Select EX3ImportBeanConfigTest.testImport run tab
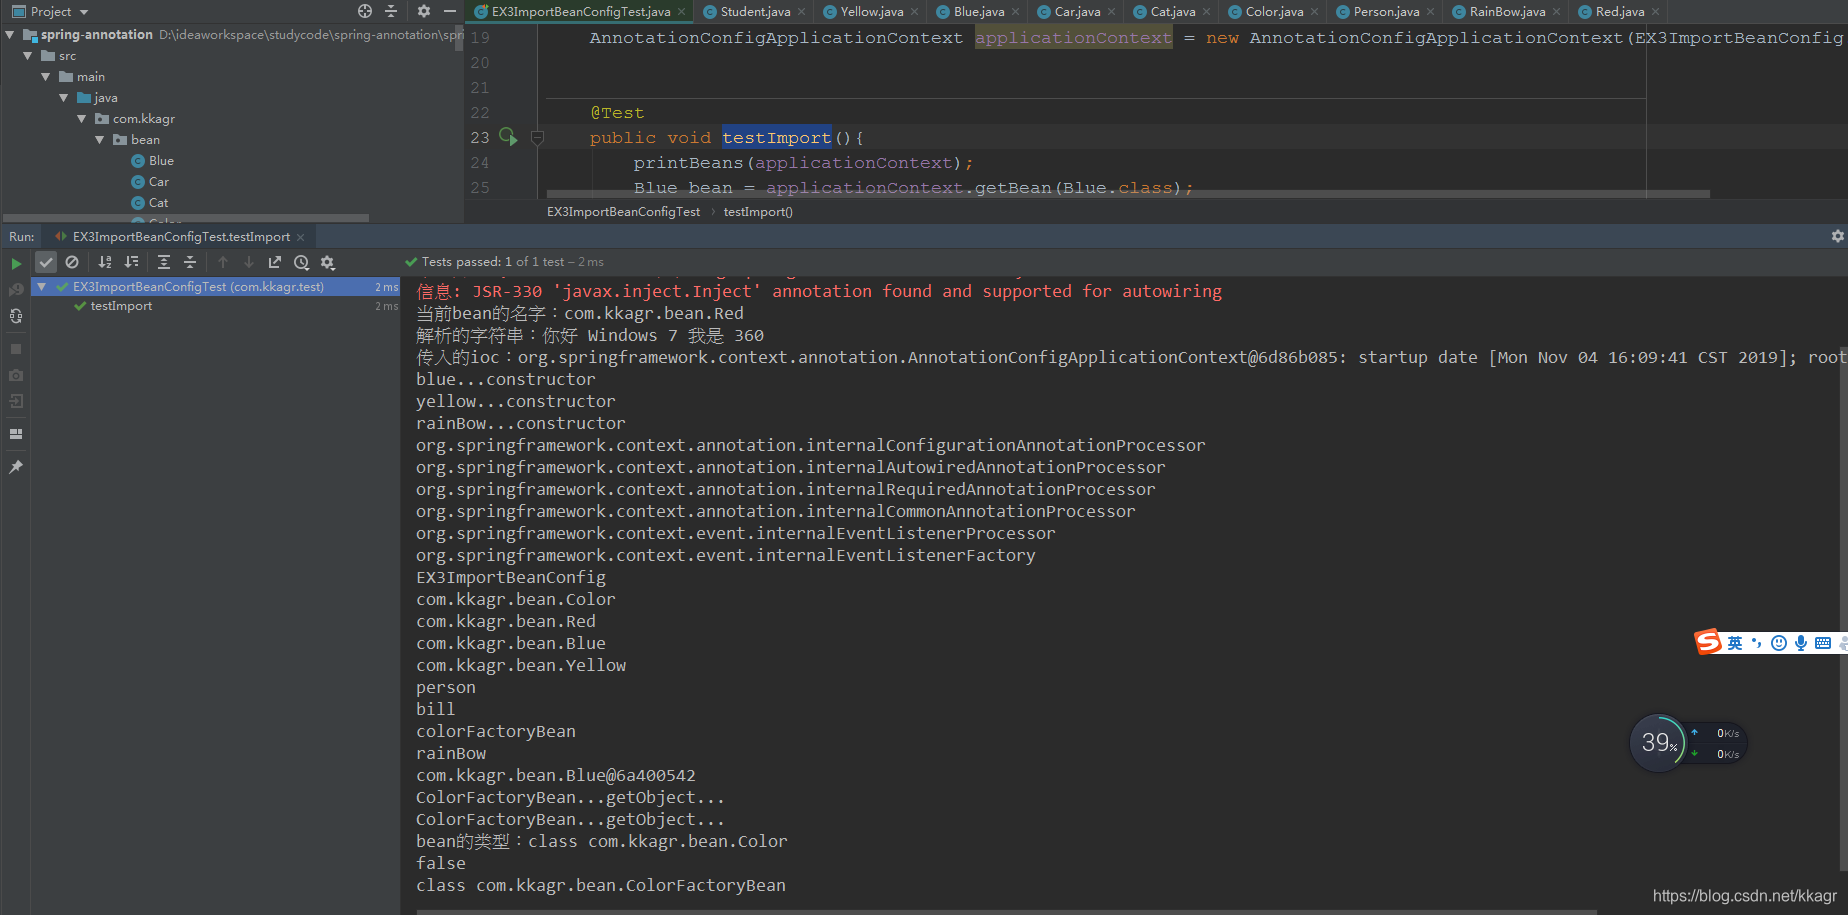1848x915 pixels. [x=181, y=237]
